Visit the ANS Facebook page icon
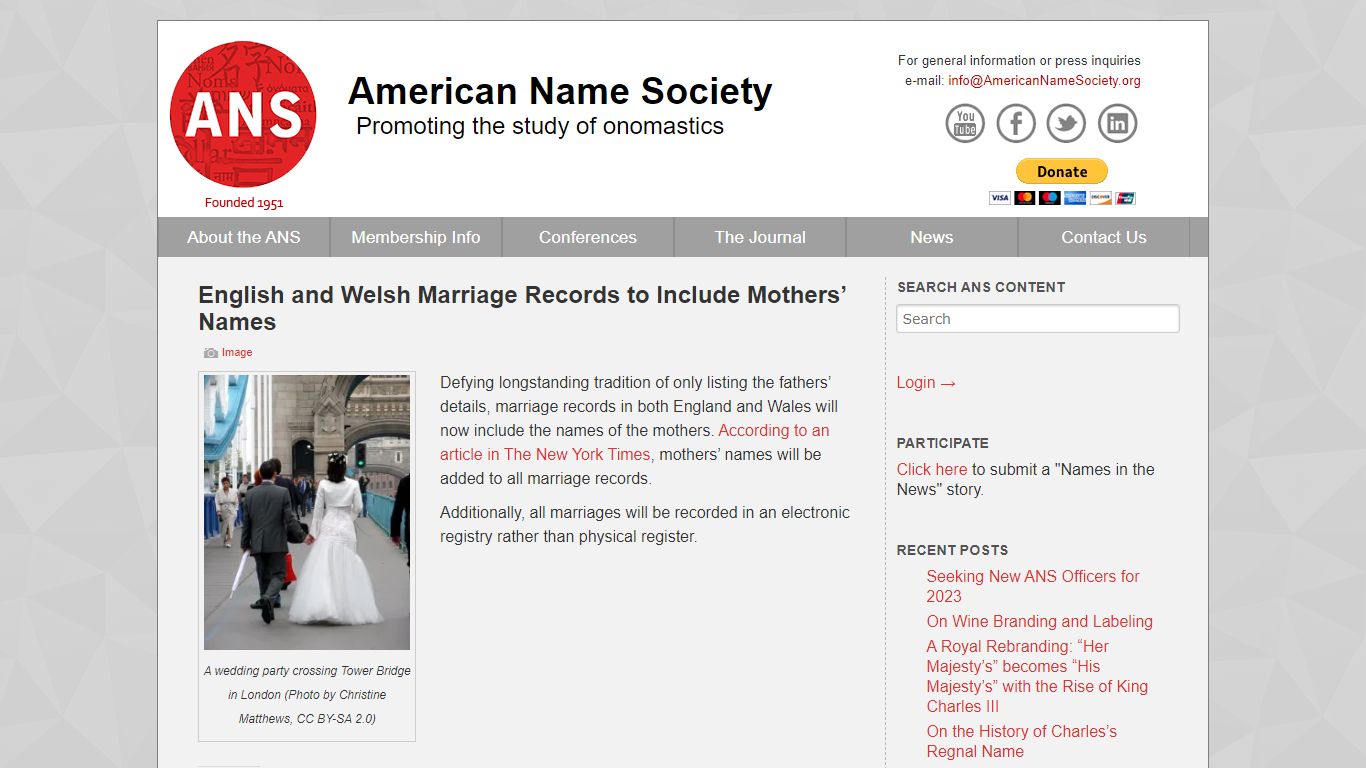The width and height of the screenshot is (1366, 768). click(1016, 123)
